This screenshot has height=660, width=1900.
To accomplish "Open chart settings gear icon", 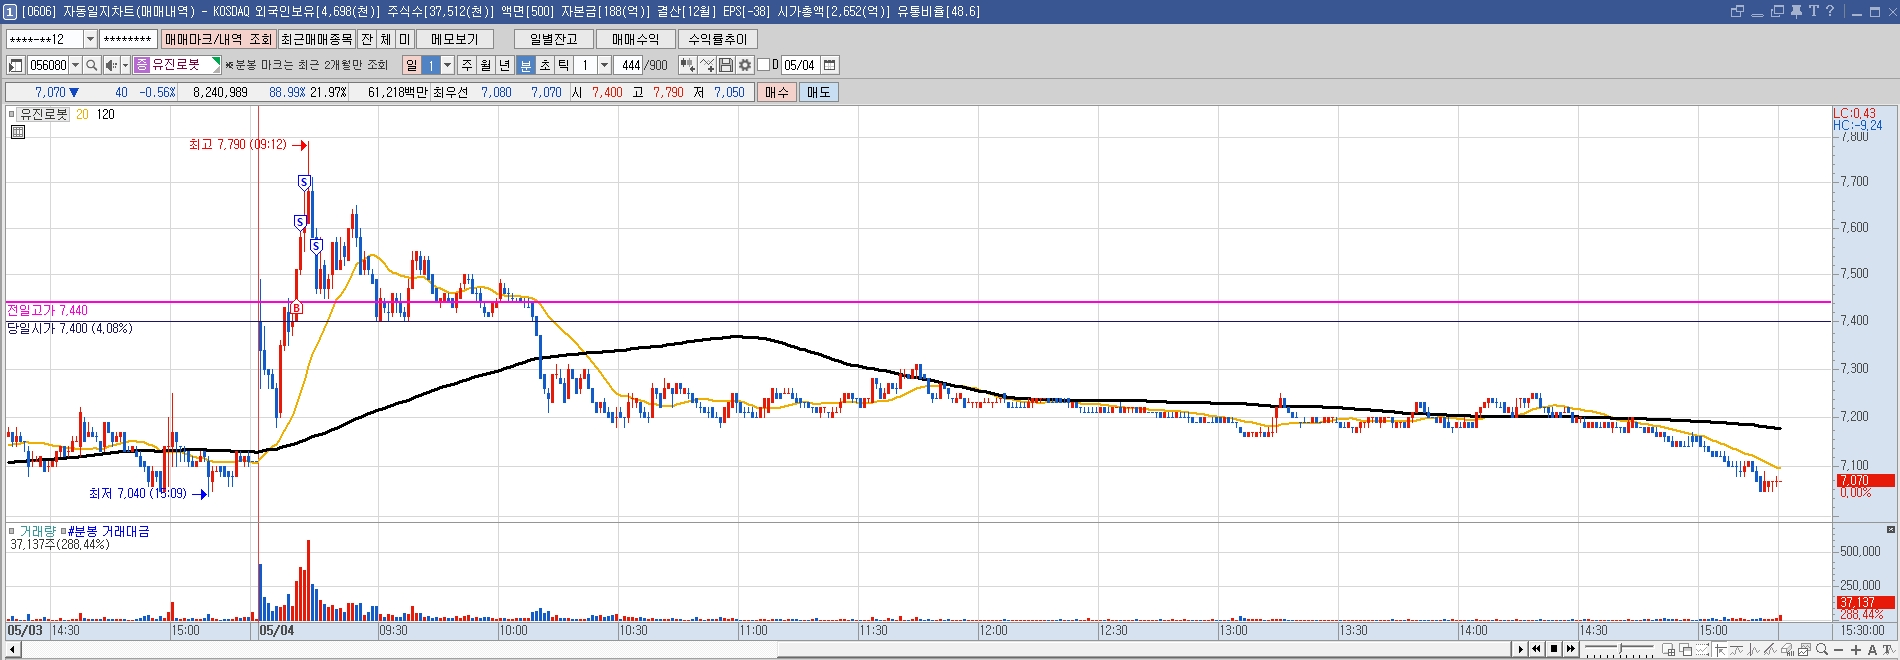I will [745, 65].
